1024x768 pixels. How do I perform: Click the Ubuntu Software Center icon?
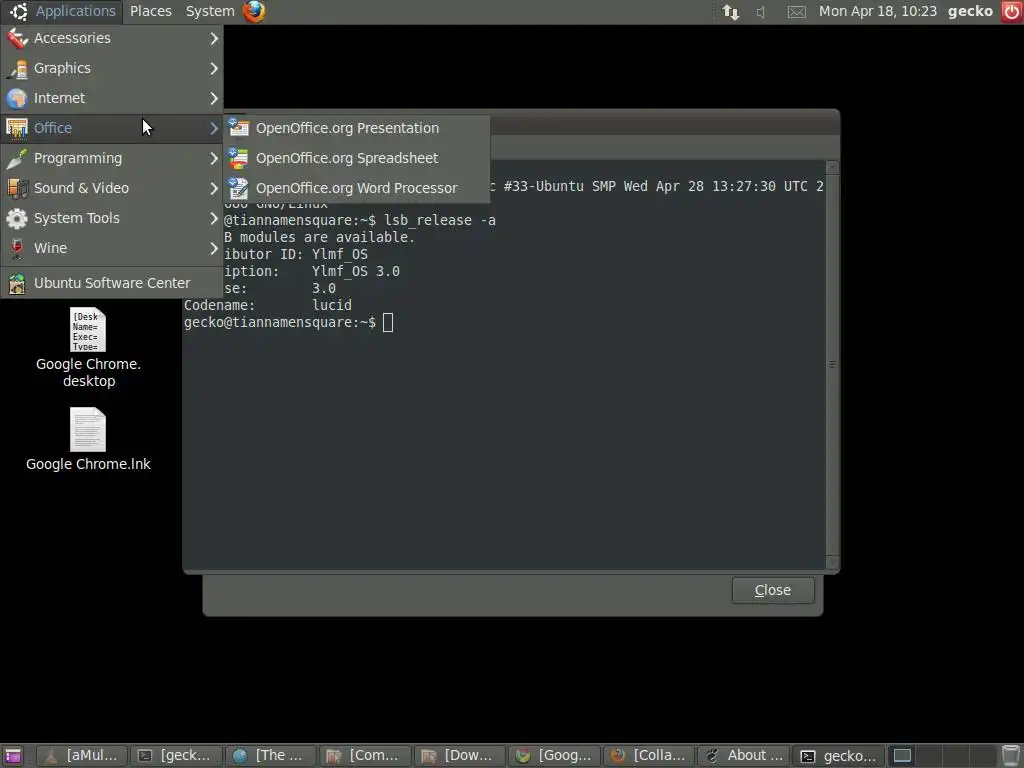coord(17,283)
